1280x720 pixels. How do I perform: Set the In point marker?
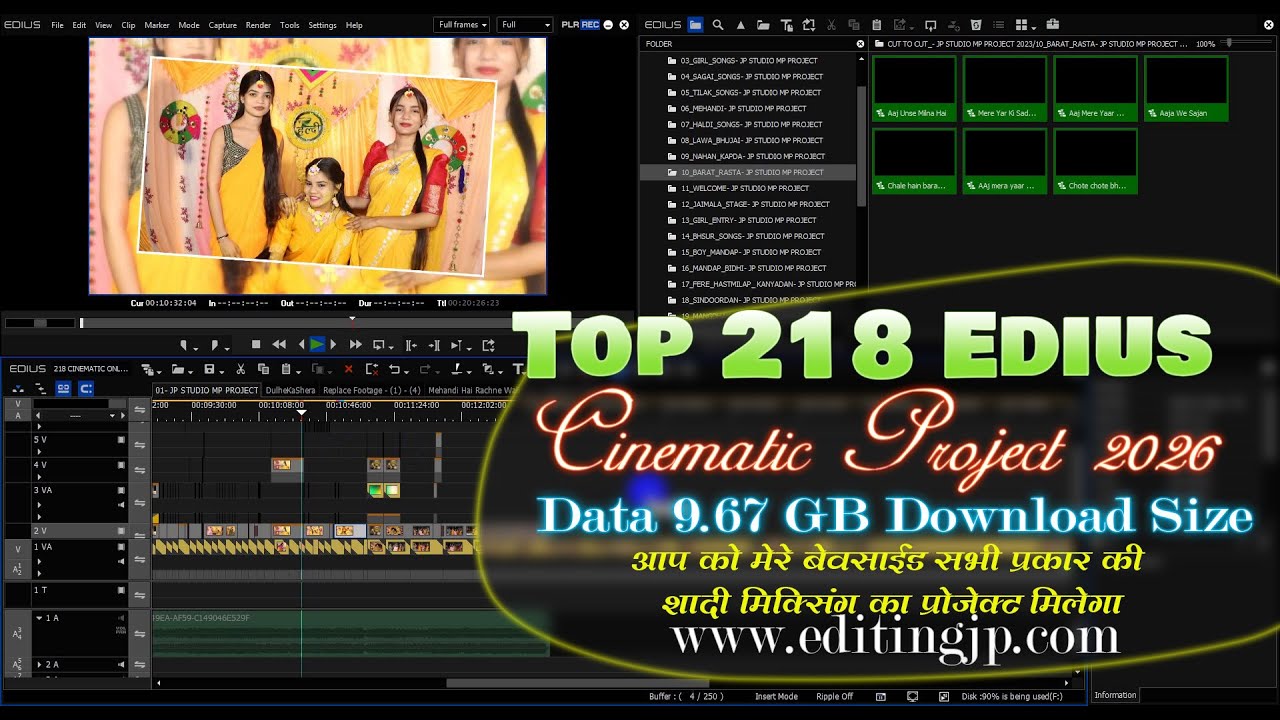[x=184, y=345]
